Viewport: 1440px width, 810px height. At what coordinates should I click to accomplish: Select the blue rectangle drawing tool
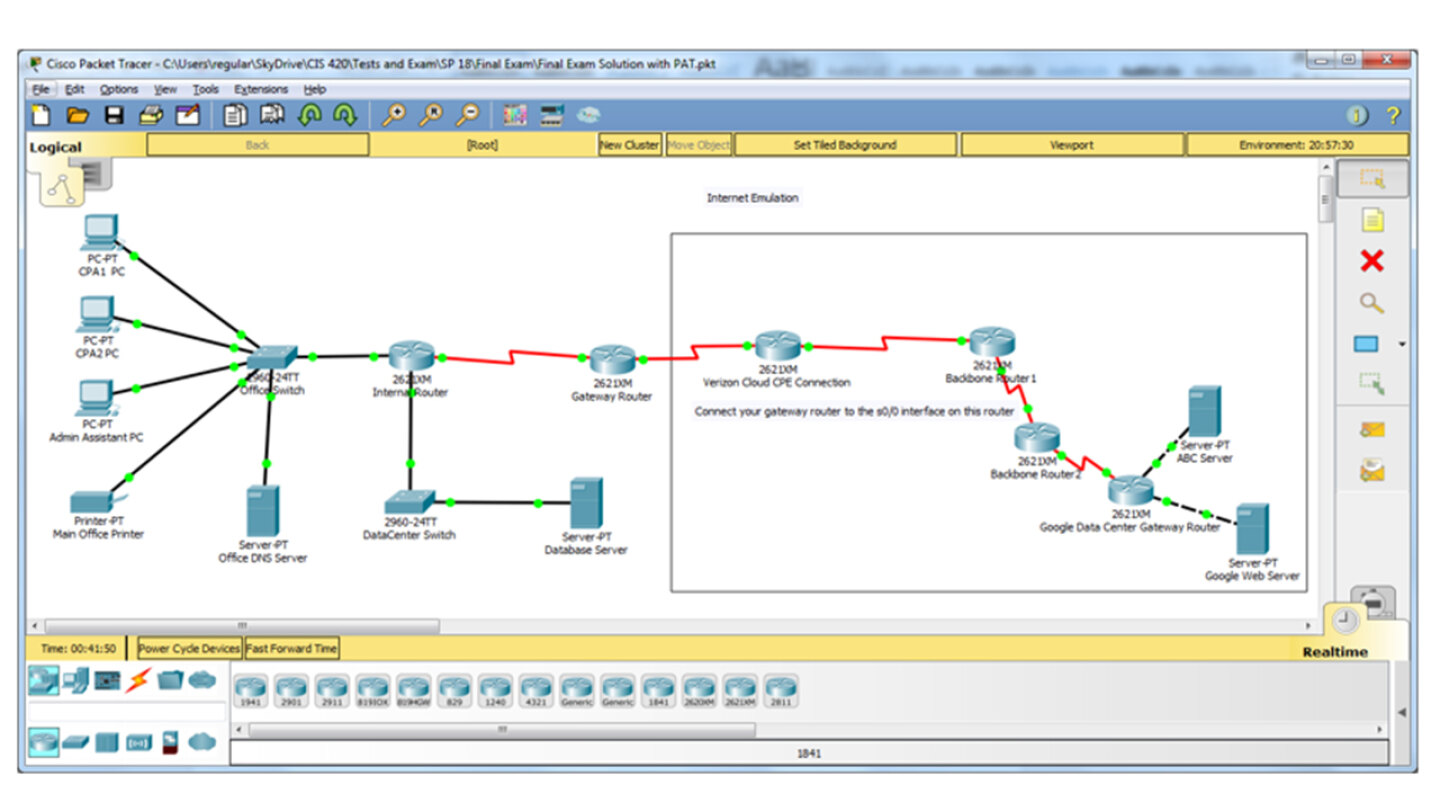(1366, 344)
